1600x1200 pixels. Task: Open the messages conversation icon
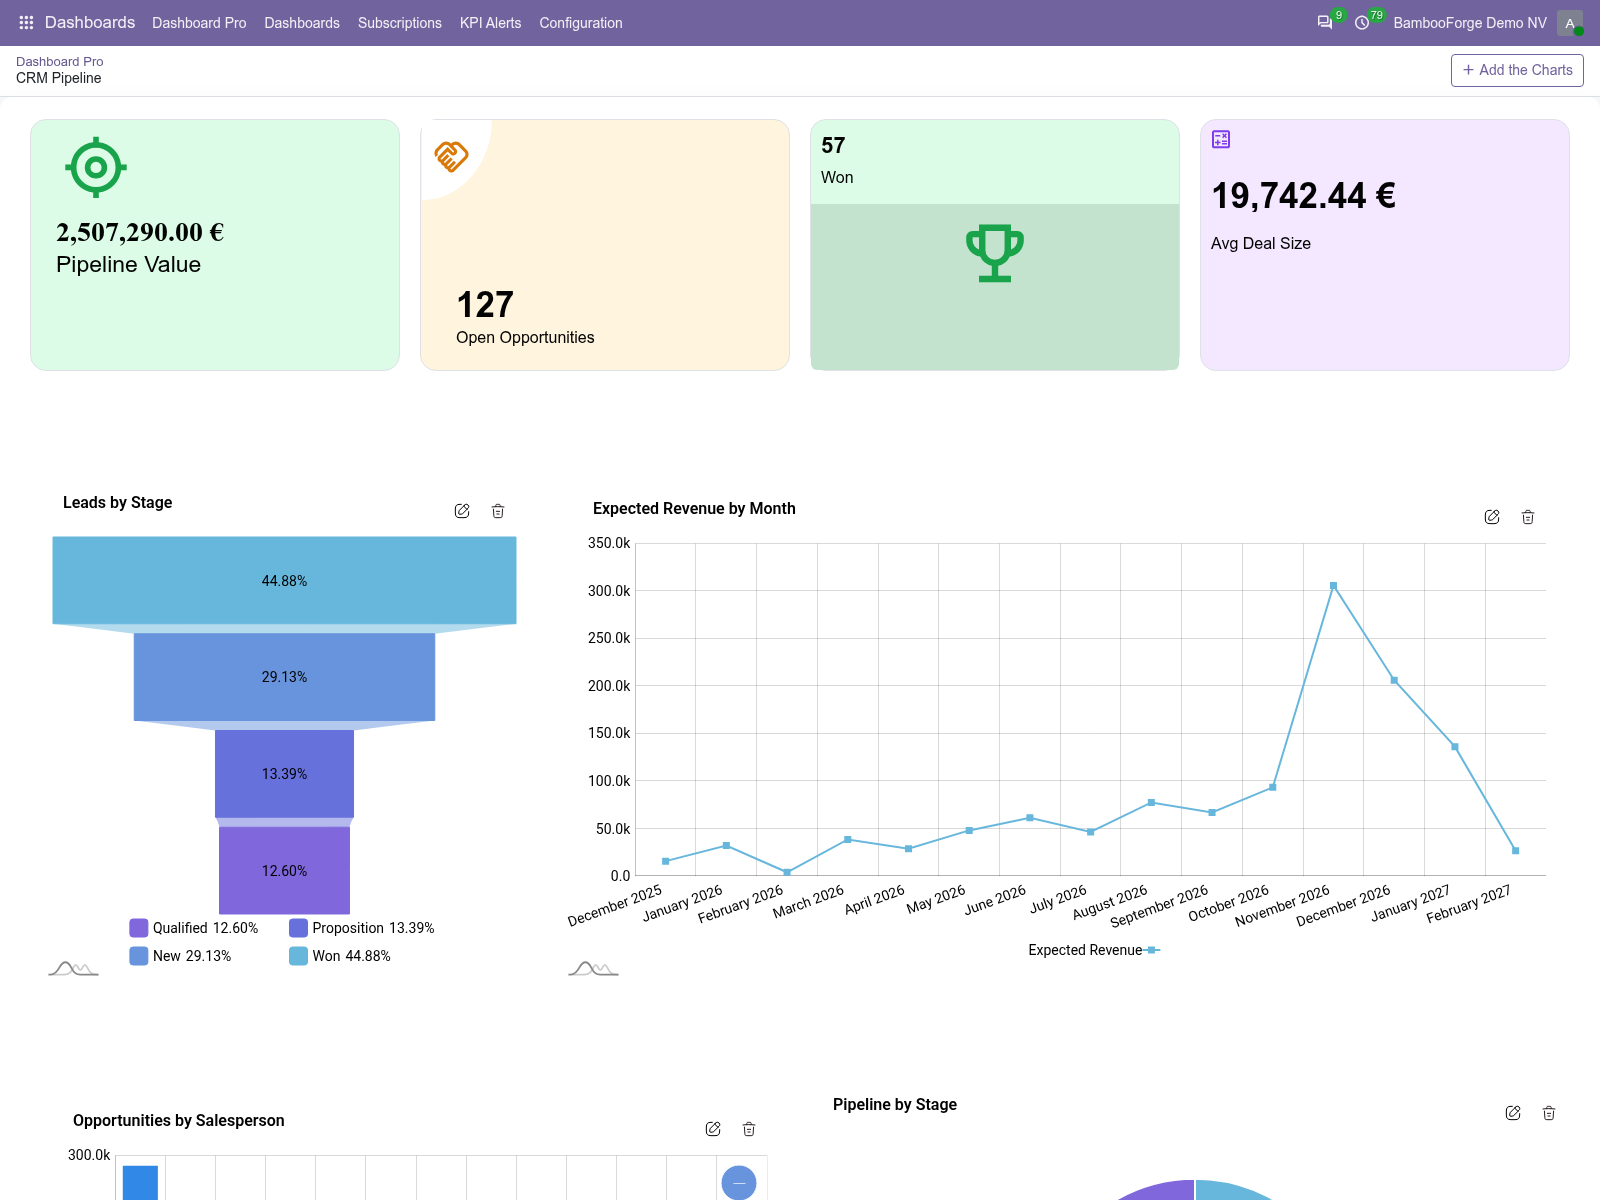1325,22
